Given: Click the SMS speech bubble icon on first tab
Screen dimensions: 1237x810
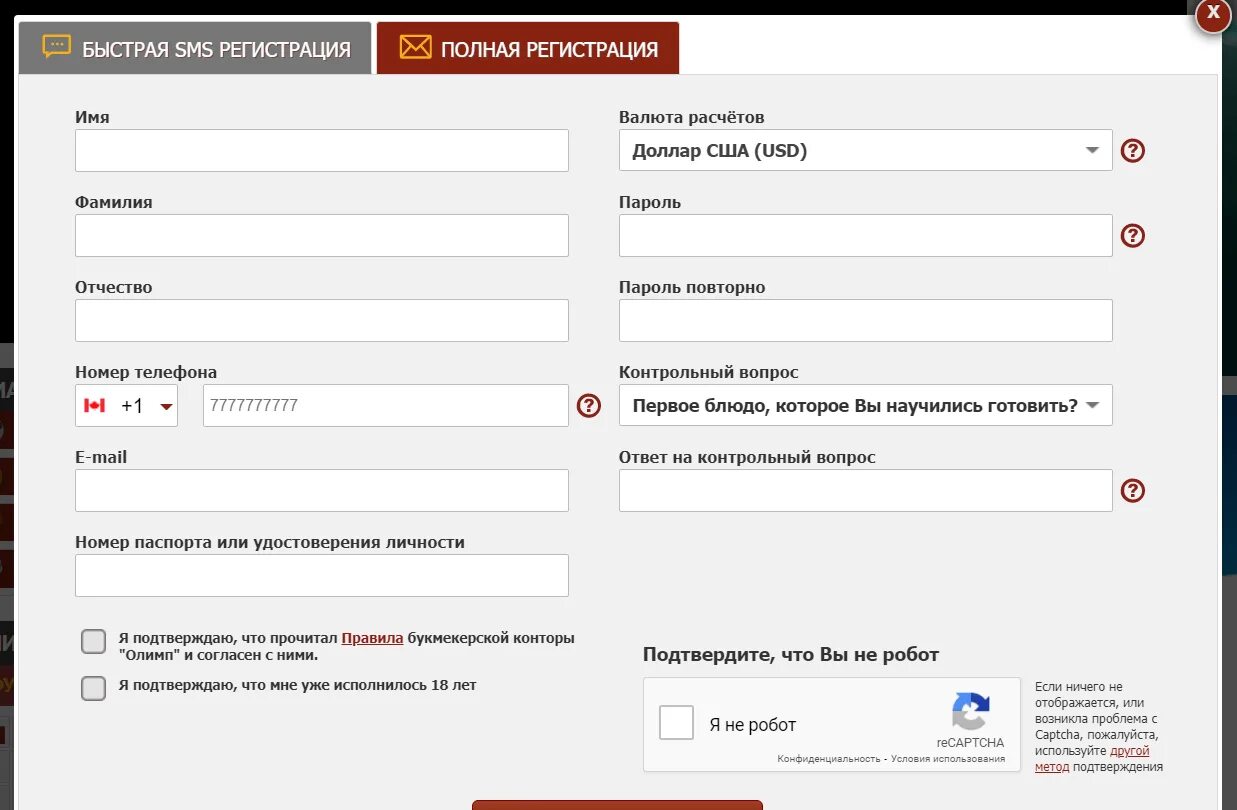Looking at the screenshot, I should point(57,47).
